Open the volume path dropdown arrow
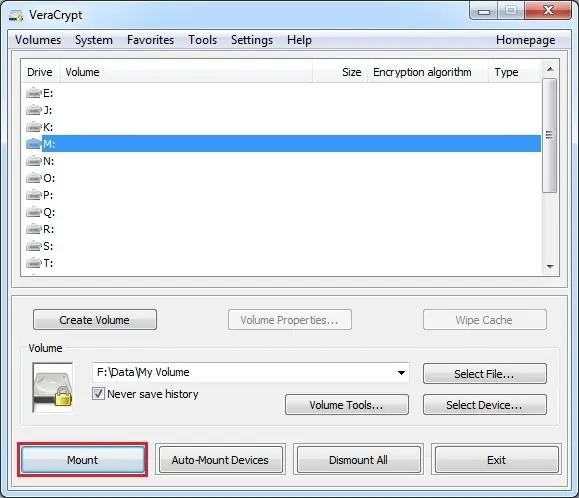 401,372
